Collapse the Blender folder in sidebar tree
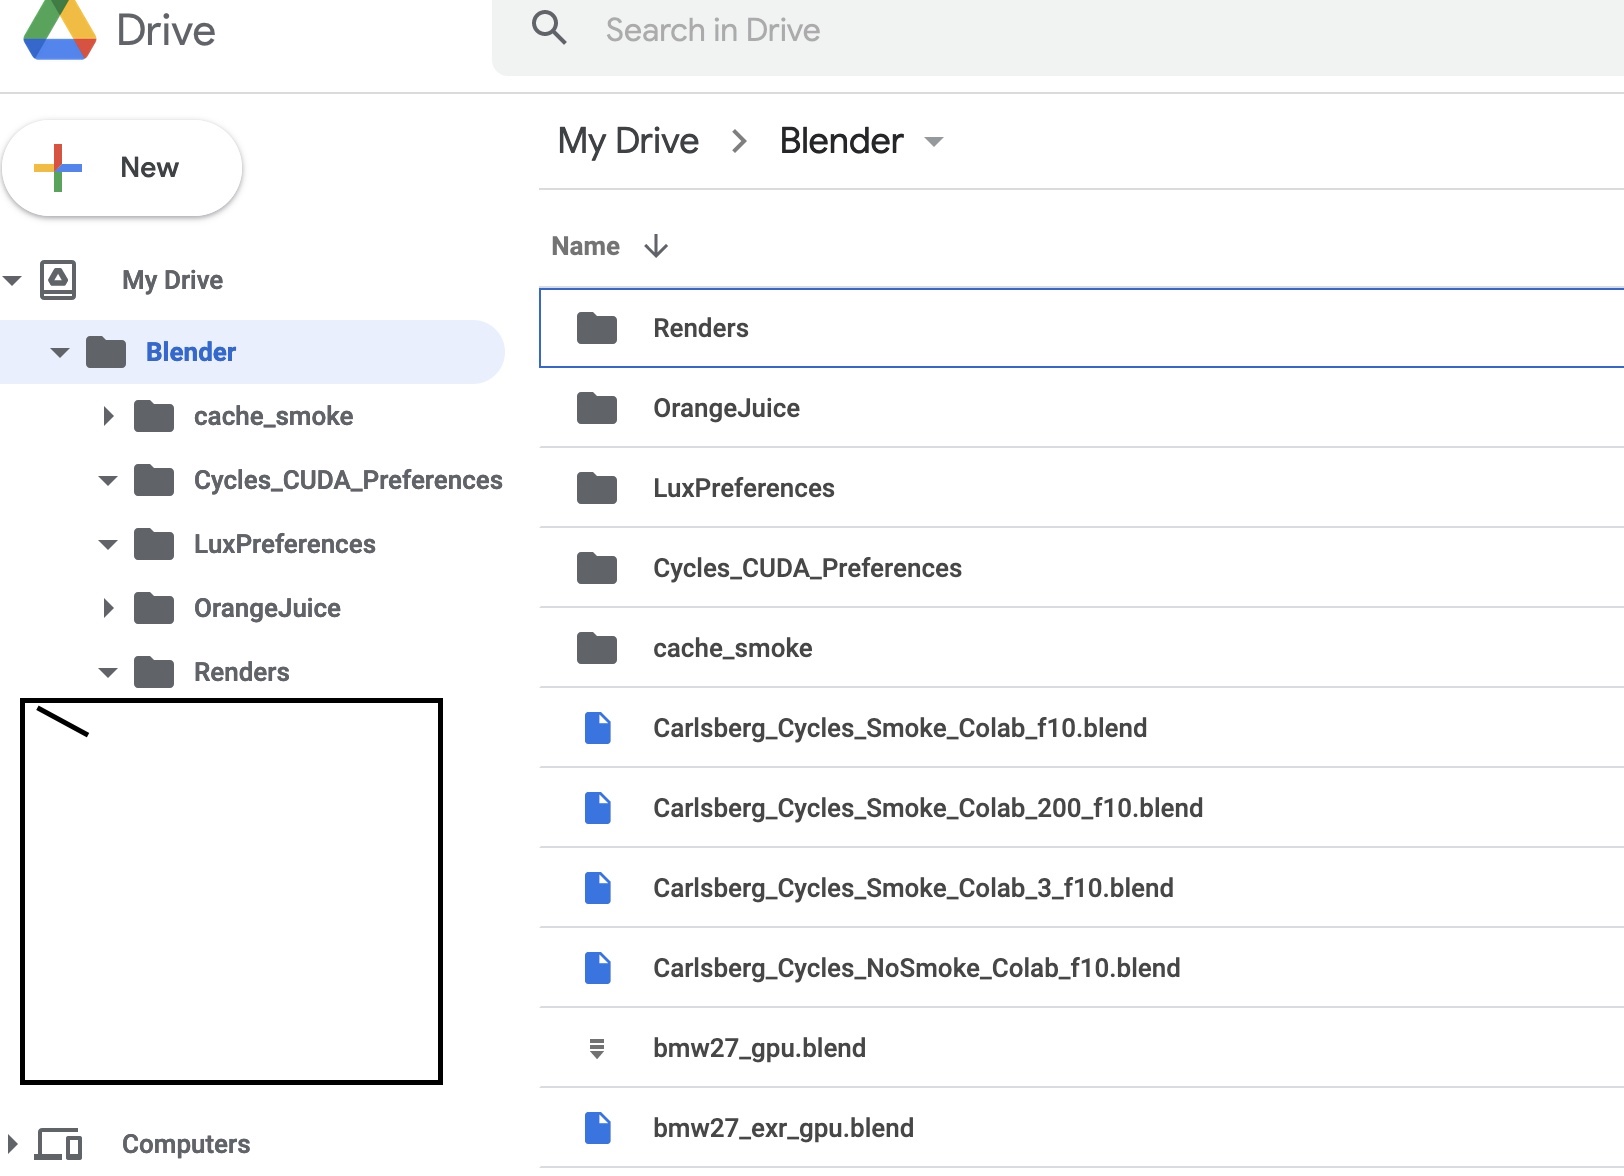 coord(60,352)
